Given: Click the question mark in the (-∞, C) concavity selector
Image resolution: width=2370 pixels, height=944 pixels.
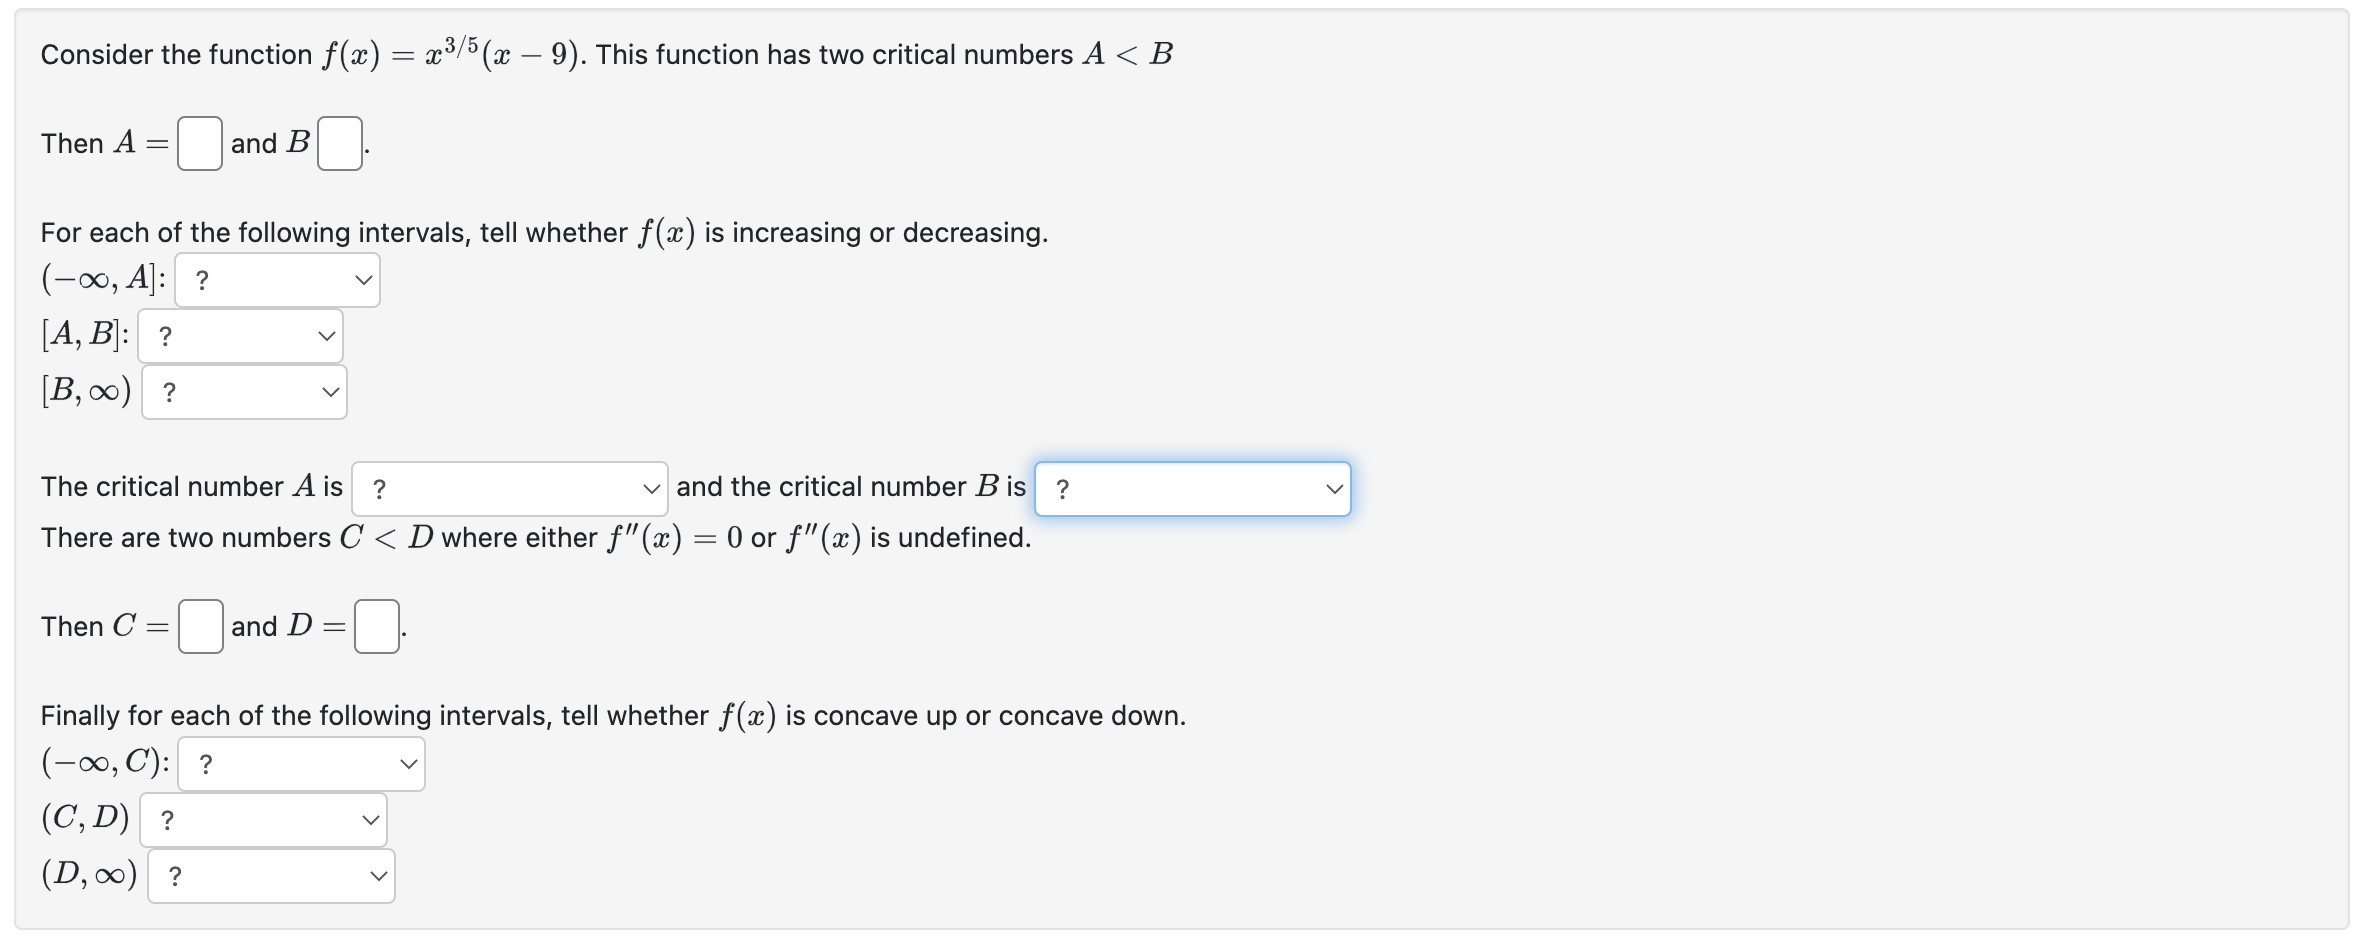Looking at the screenshot, I should point(205,763).
